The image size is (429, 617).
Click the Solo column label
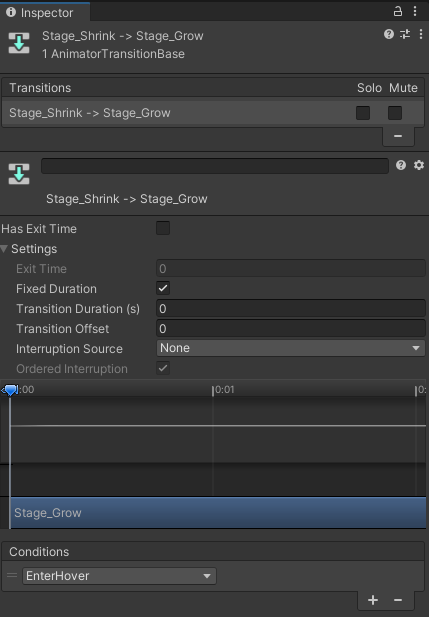[x=369, y=88]
